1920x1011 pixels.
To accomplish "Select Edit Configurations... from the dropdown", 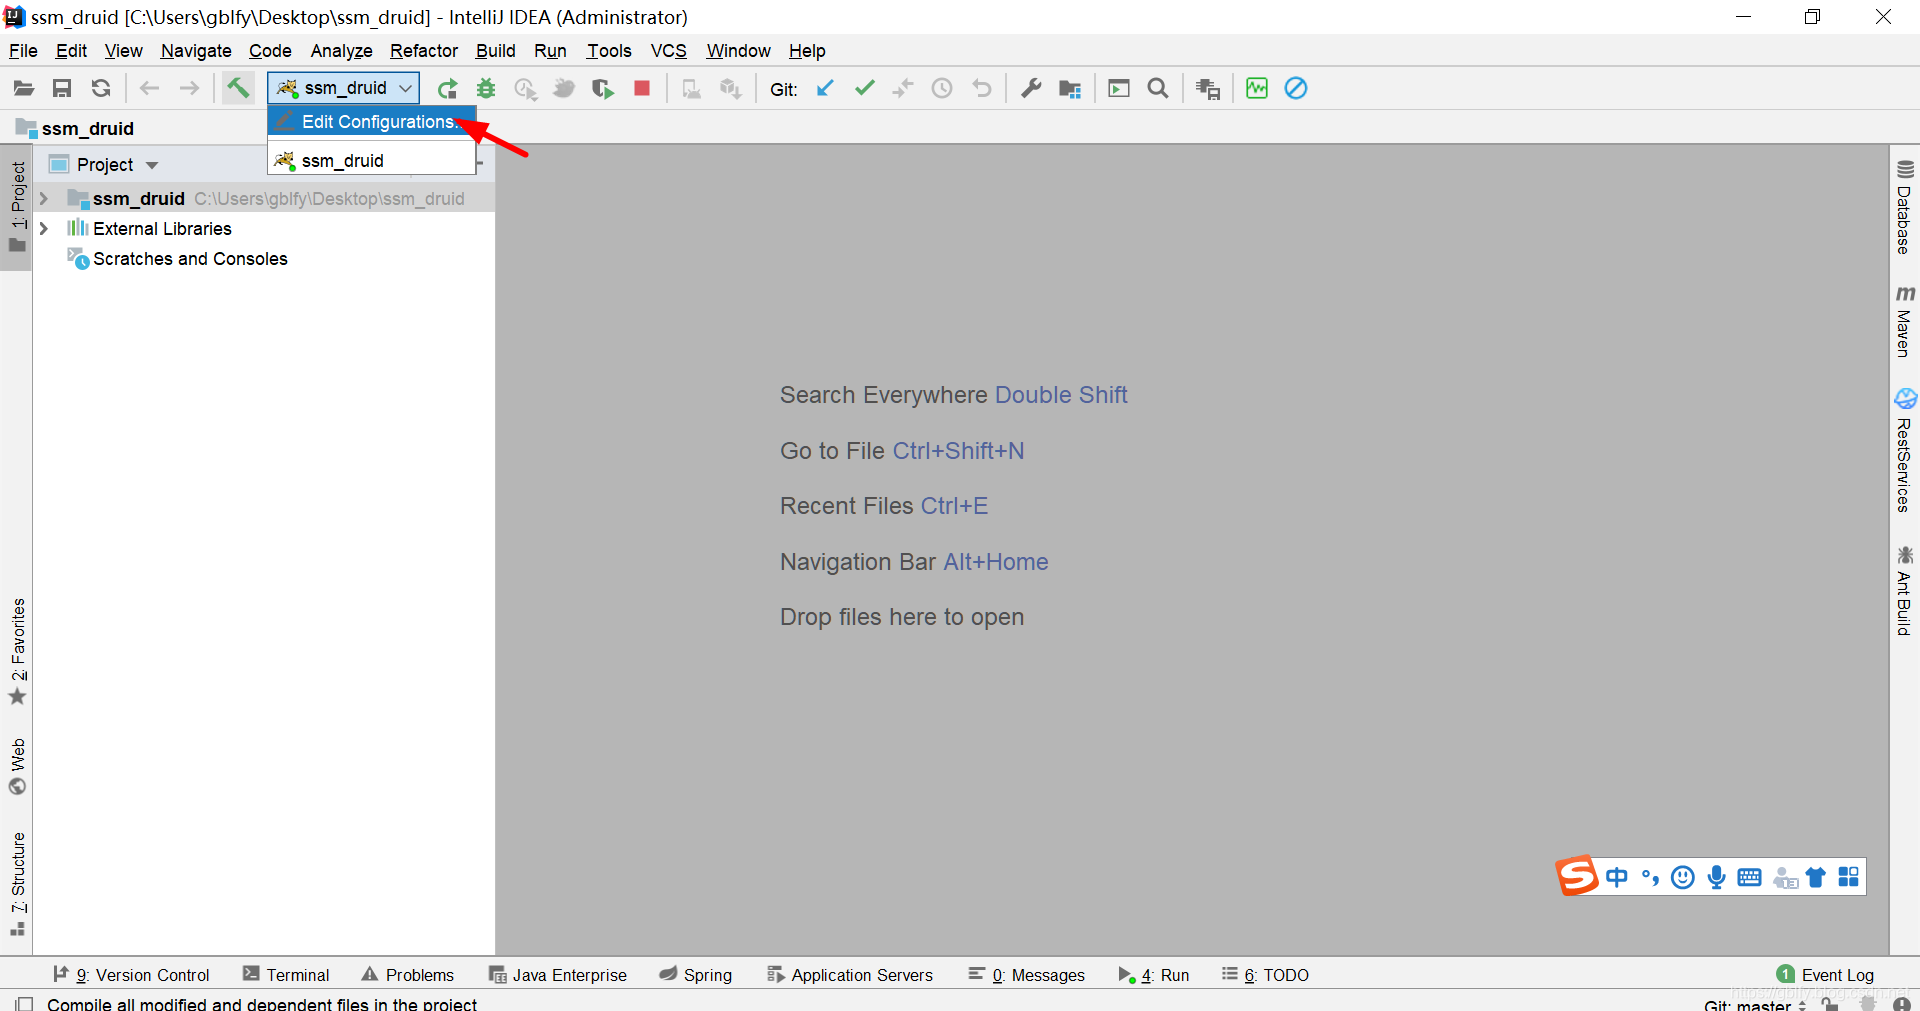I will click(x=372, y=122).
